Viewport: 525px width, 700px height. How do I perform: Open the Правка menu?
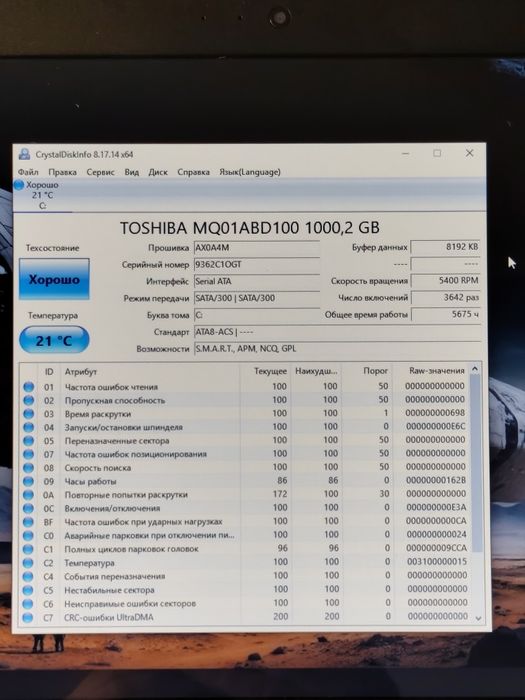point(62,172)
